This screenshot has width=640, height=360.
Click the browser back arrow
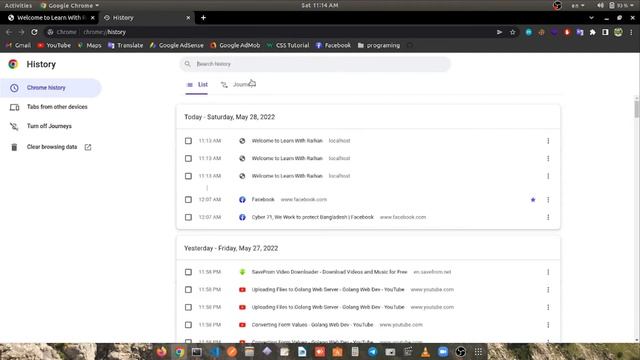9,32
